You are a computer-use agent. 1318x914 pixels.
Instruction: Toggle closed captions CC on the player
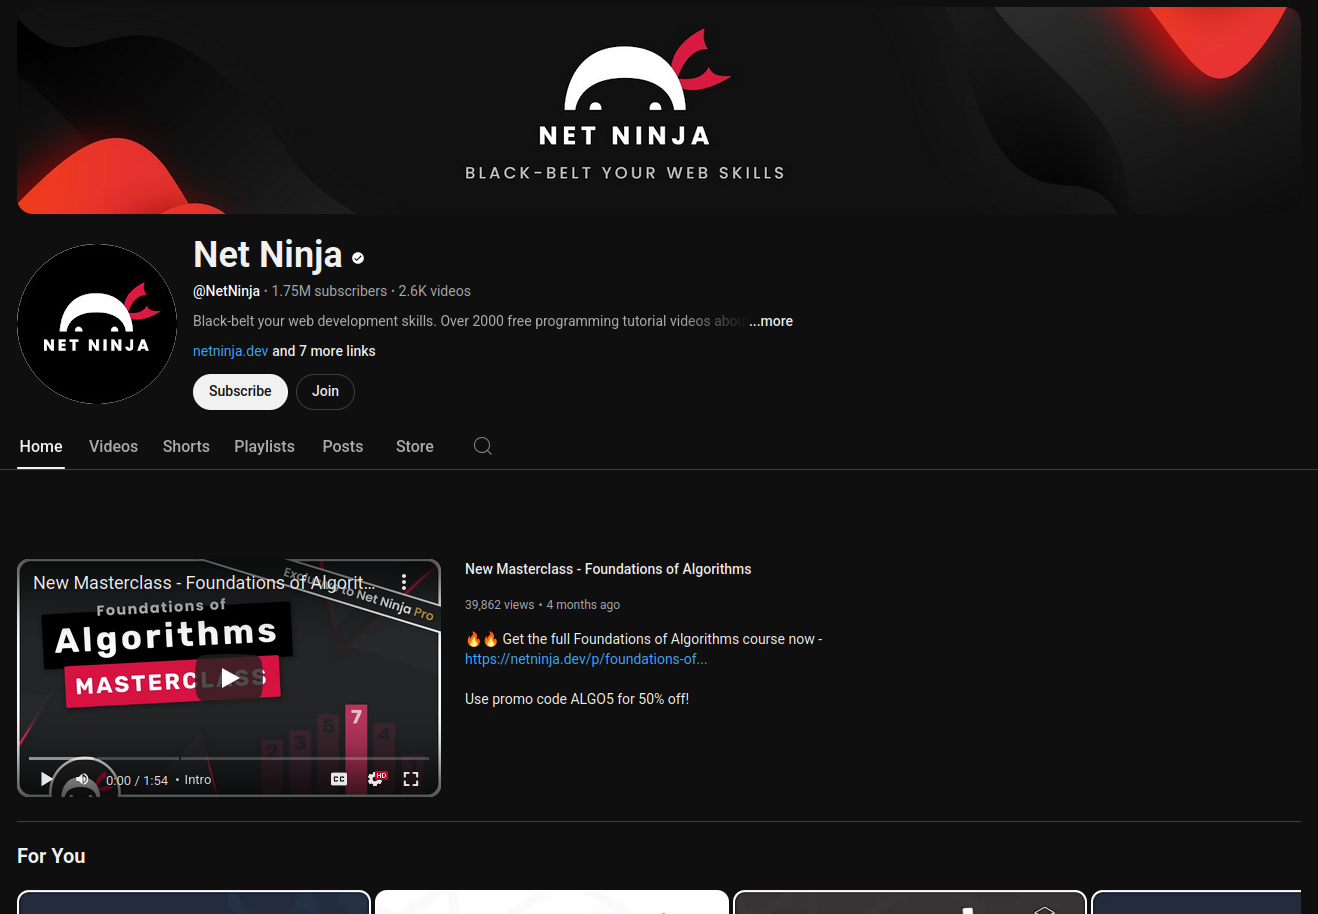tap(339, 779)
